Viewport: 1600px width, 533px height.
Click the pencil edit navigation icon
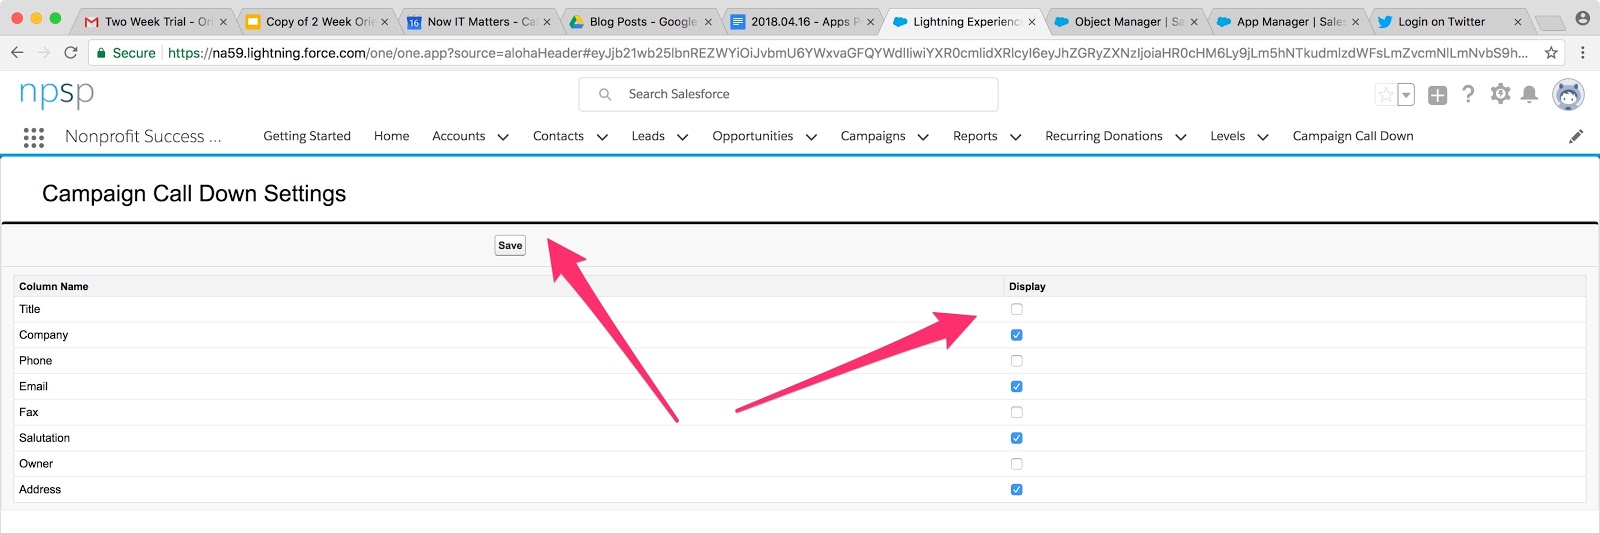(x=1576, y=137)
